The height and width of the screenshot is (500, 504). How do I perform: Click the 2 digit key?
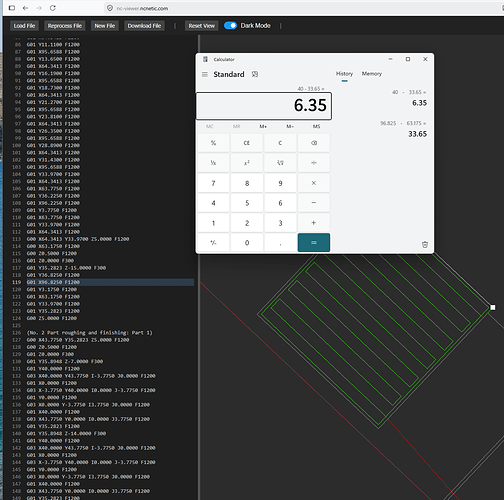pyautogui.click(x=247, y=223)
